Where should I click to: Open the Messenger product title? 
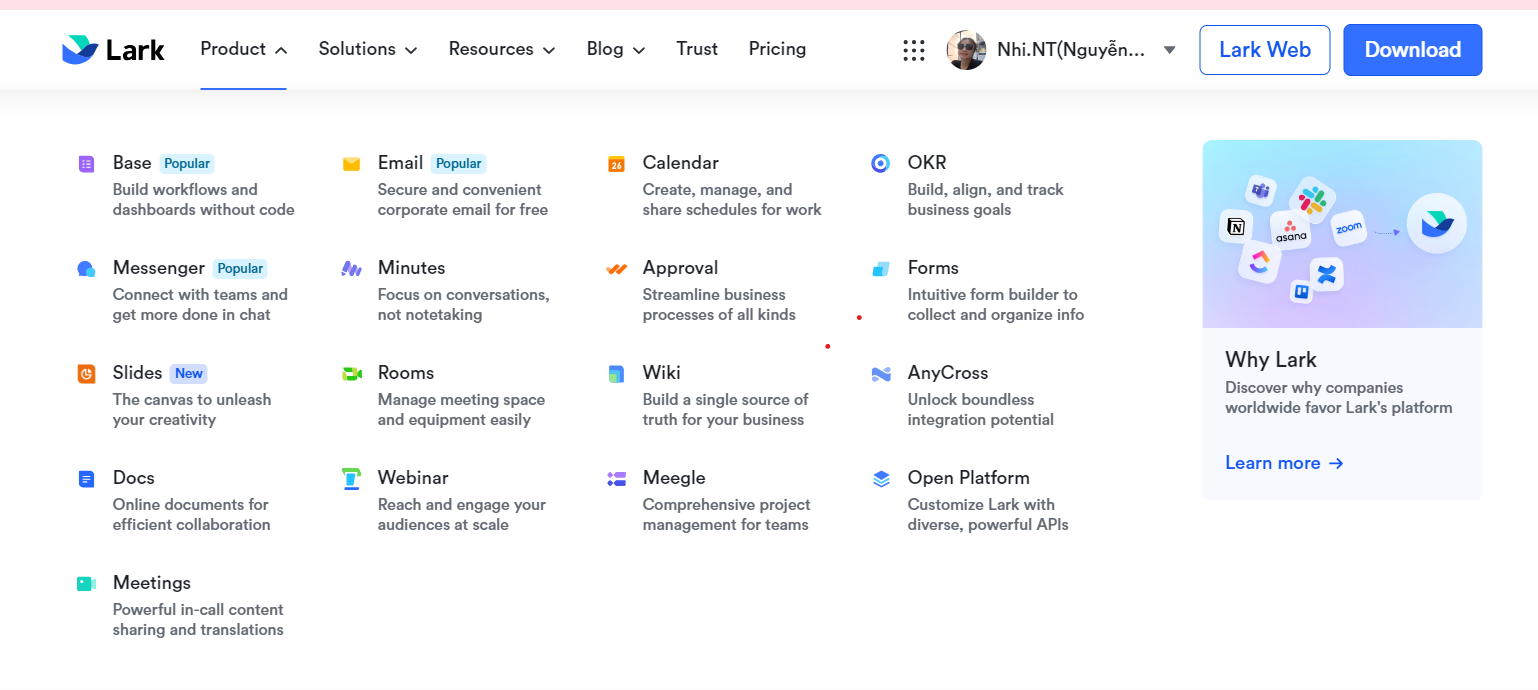coord(159,268)
